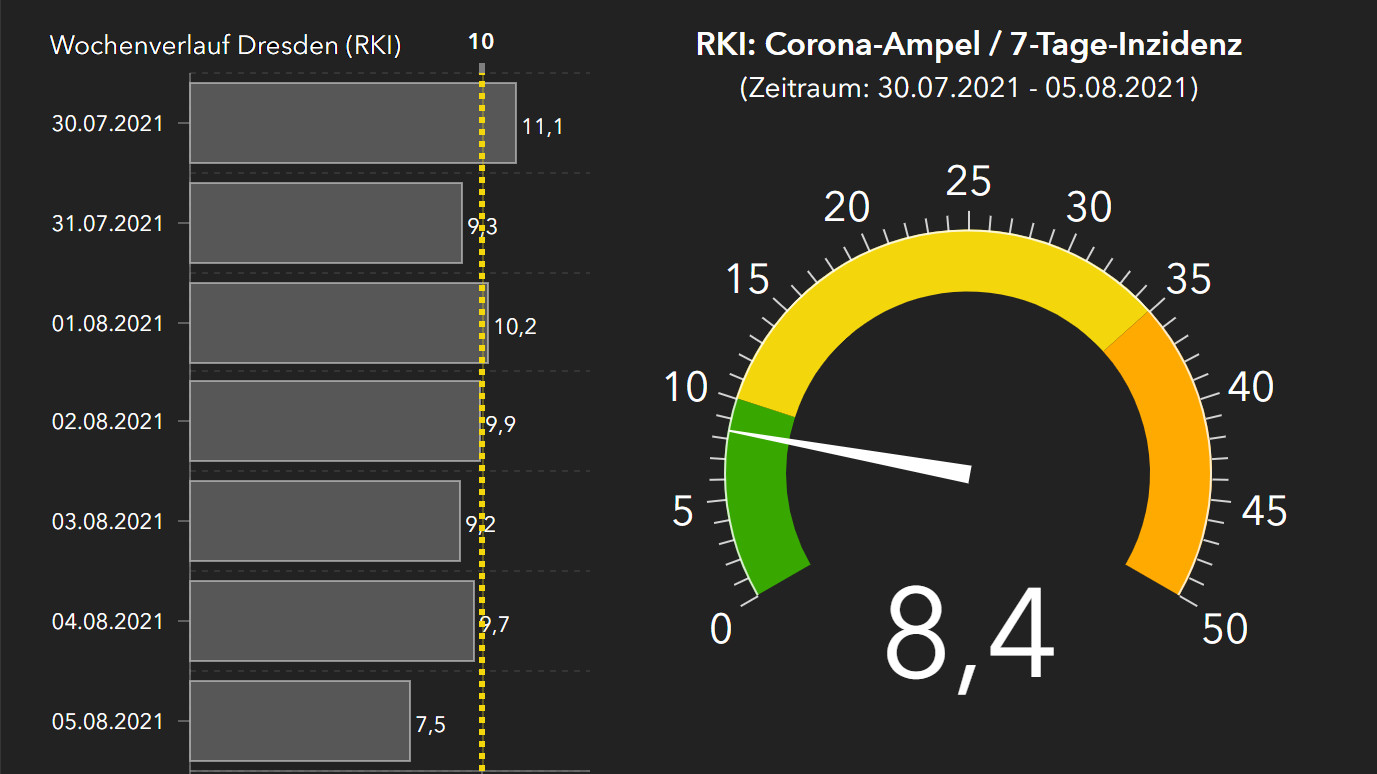Click the "Wochenverlauf Dresden (RKI)" chart title
Screen dimensions: 1377x774
point(225,45)
